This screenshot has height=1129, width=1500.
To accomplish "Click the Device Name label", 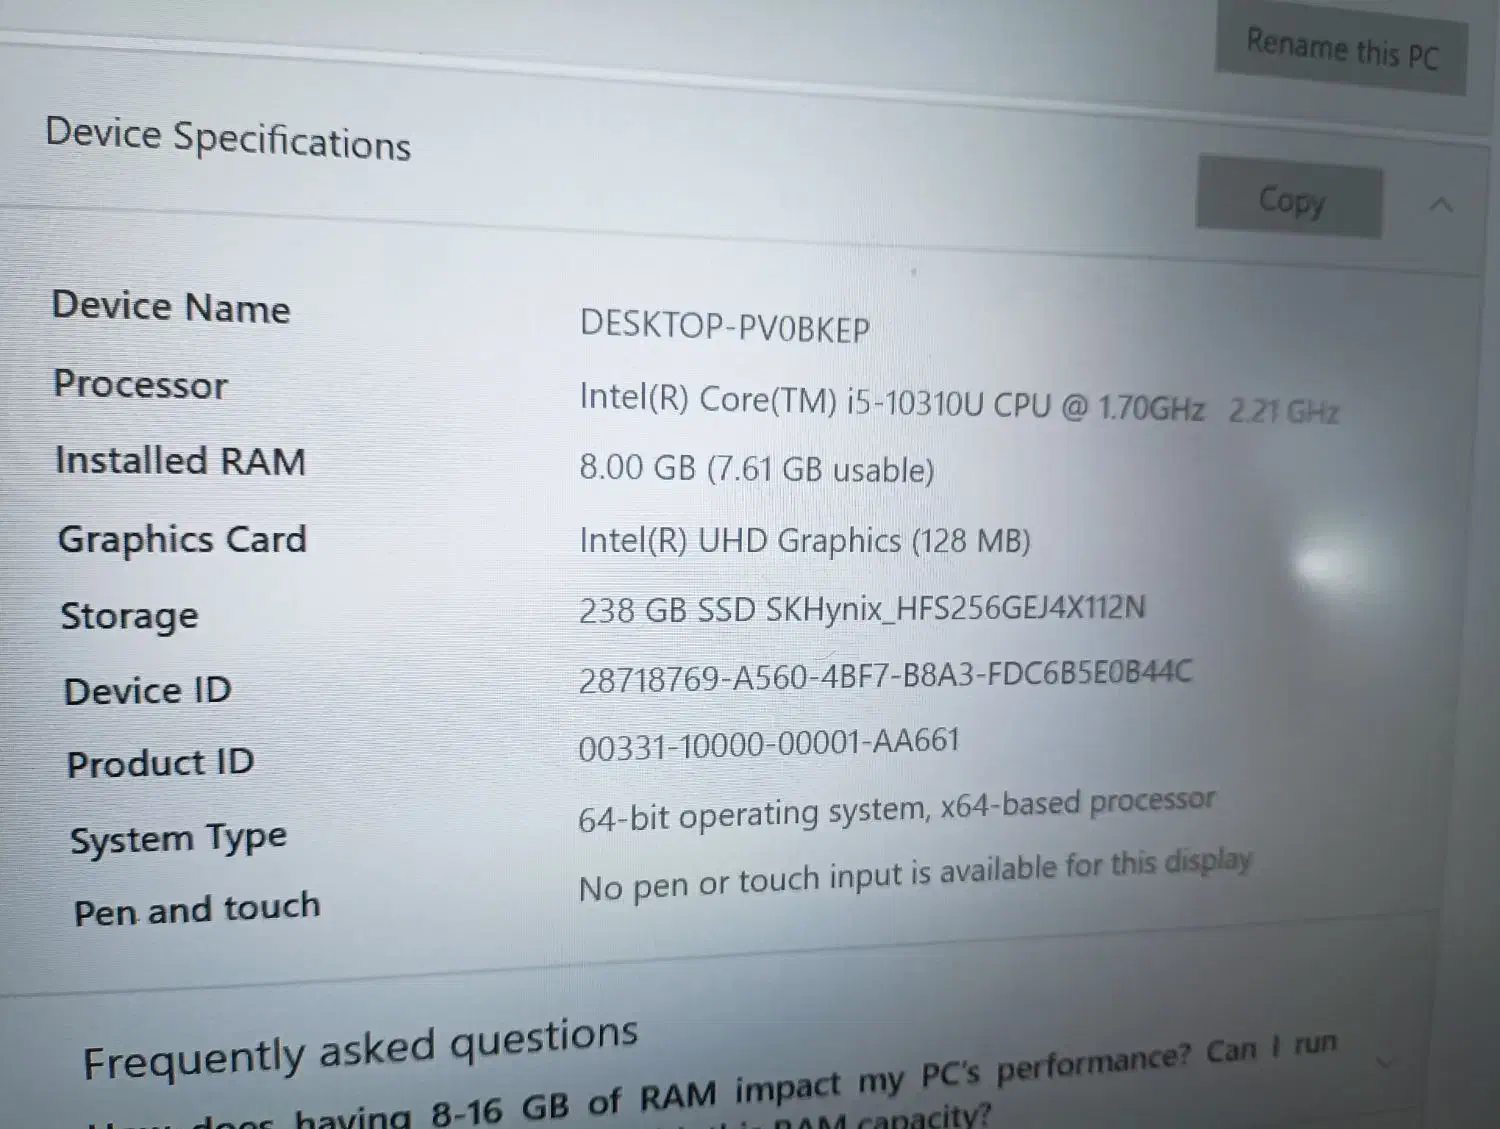I will [171, 306].
